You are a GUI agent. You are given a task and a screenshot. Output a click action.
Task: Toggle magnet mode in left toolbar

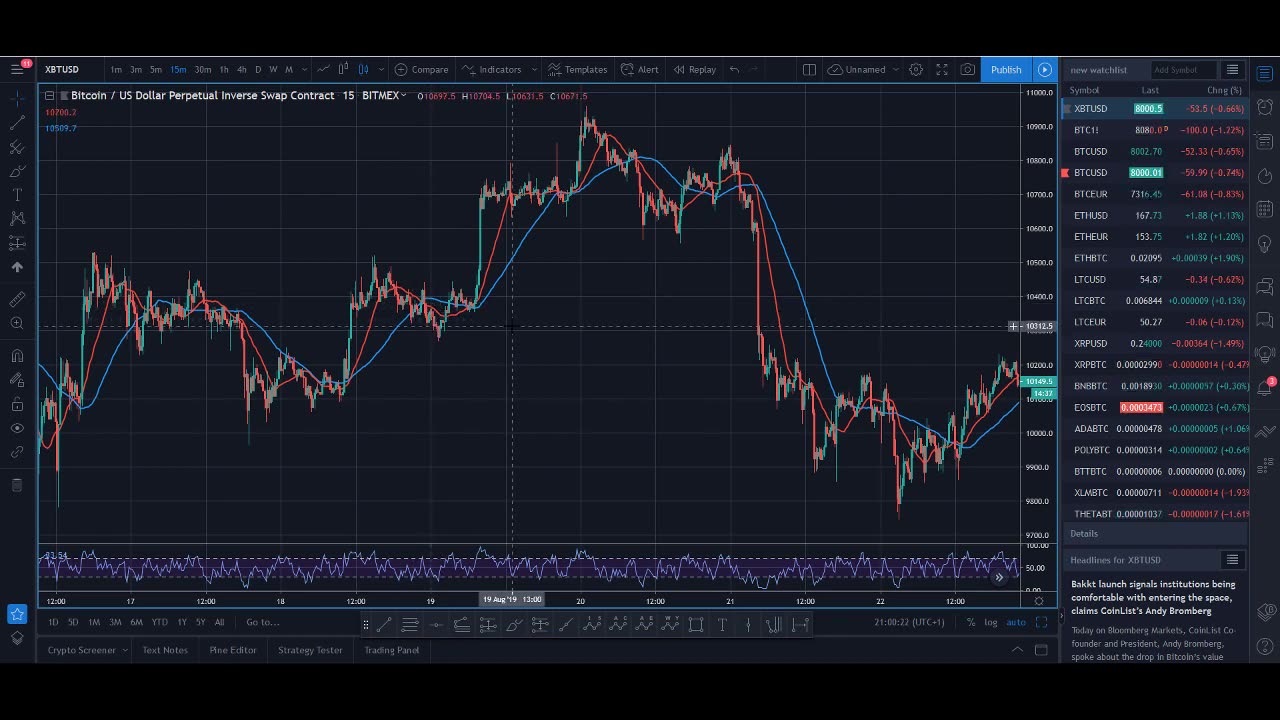coord(17,356)
